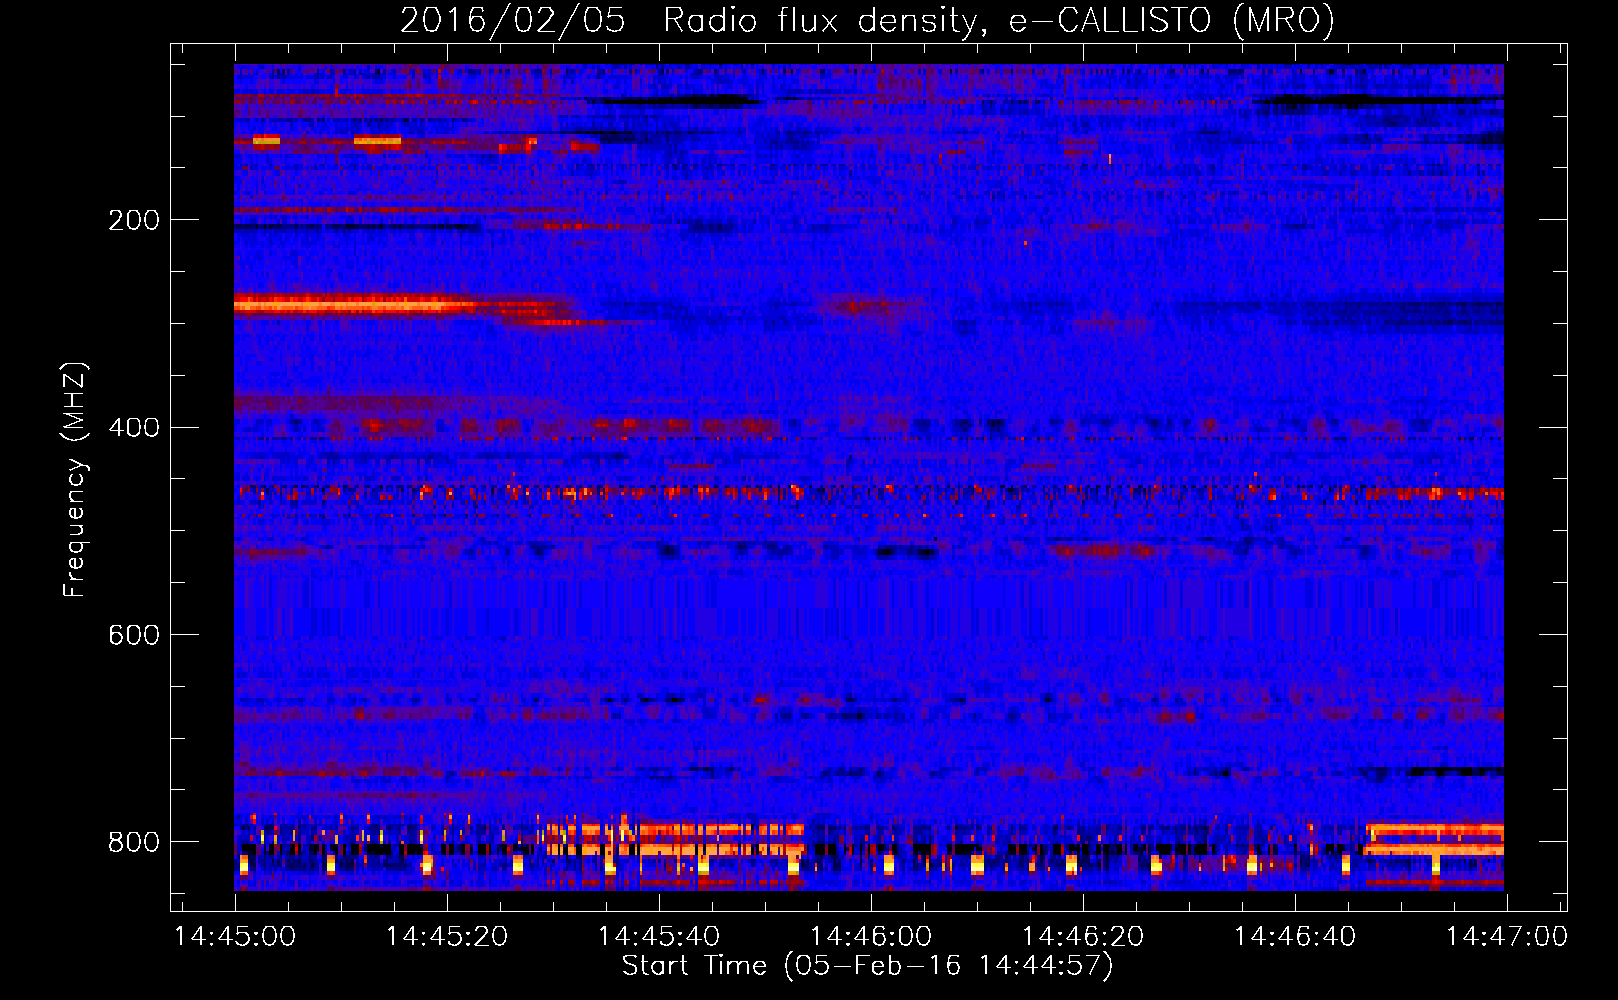Click the plot title '2016/02/05 Radio flux density, e-CALLISTO (MRO)'
The height and width of the screenshot is (1000, 1618).
tap(867, 20)
